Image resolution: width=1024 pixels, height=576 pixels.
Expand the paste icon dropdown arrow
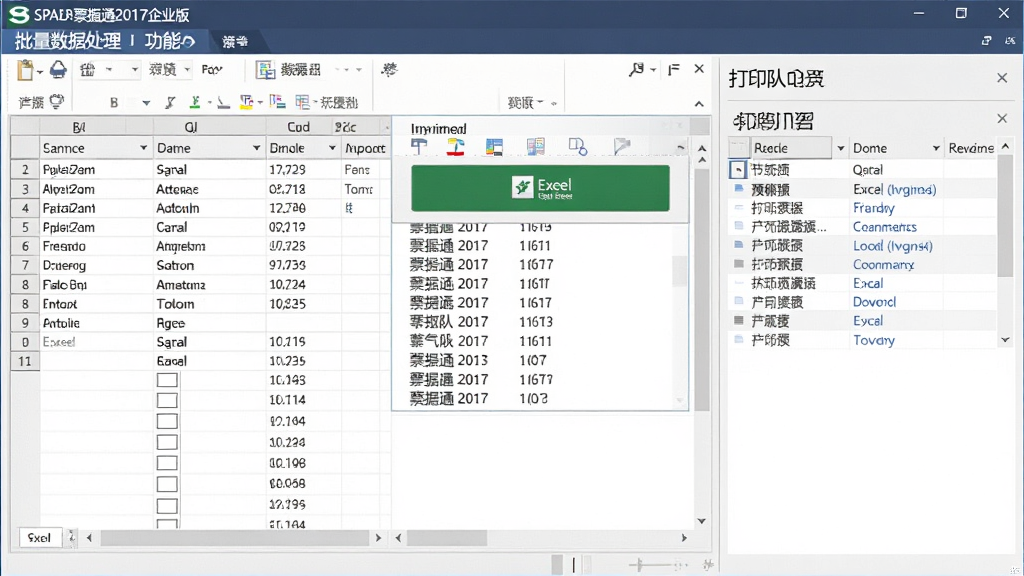tap(40, 71)
